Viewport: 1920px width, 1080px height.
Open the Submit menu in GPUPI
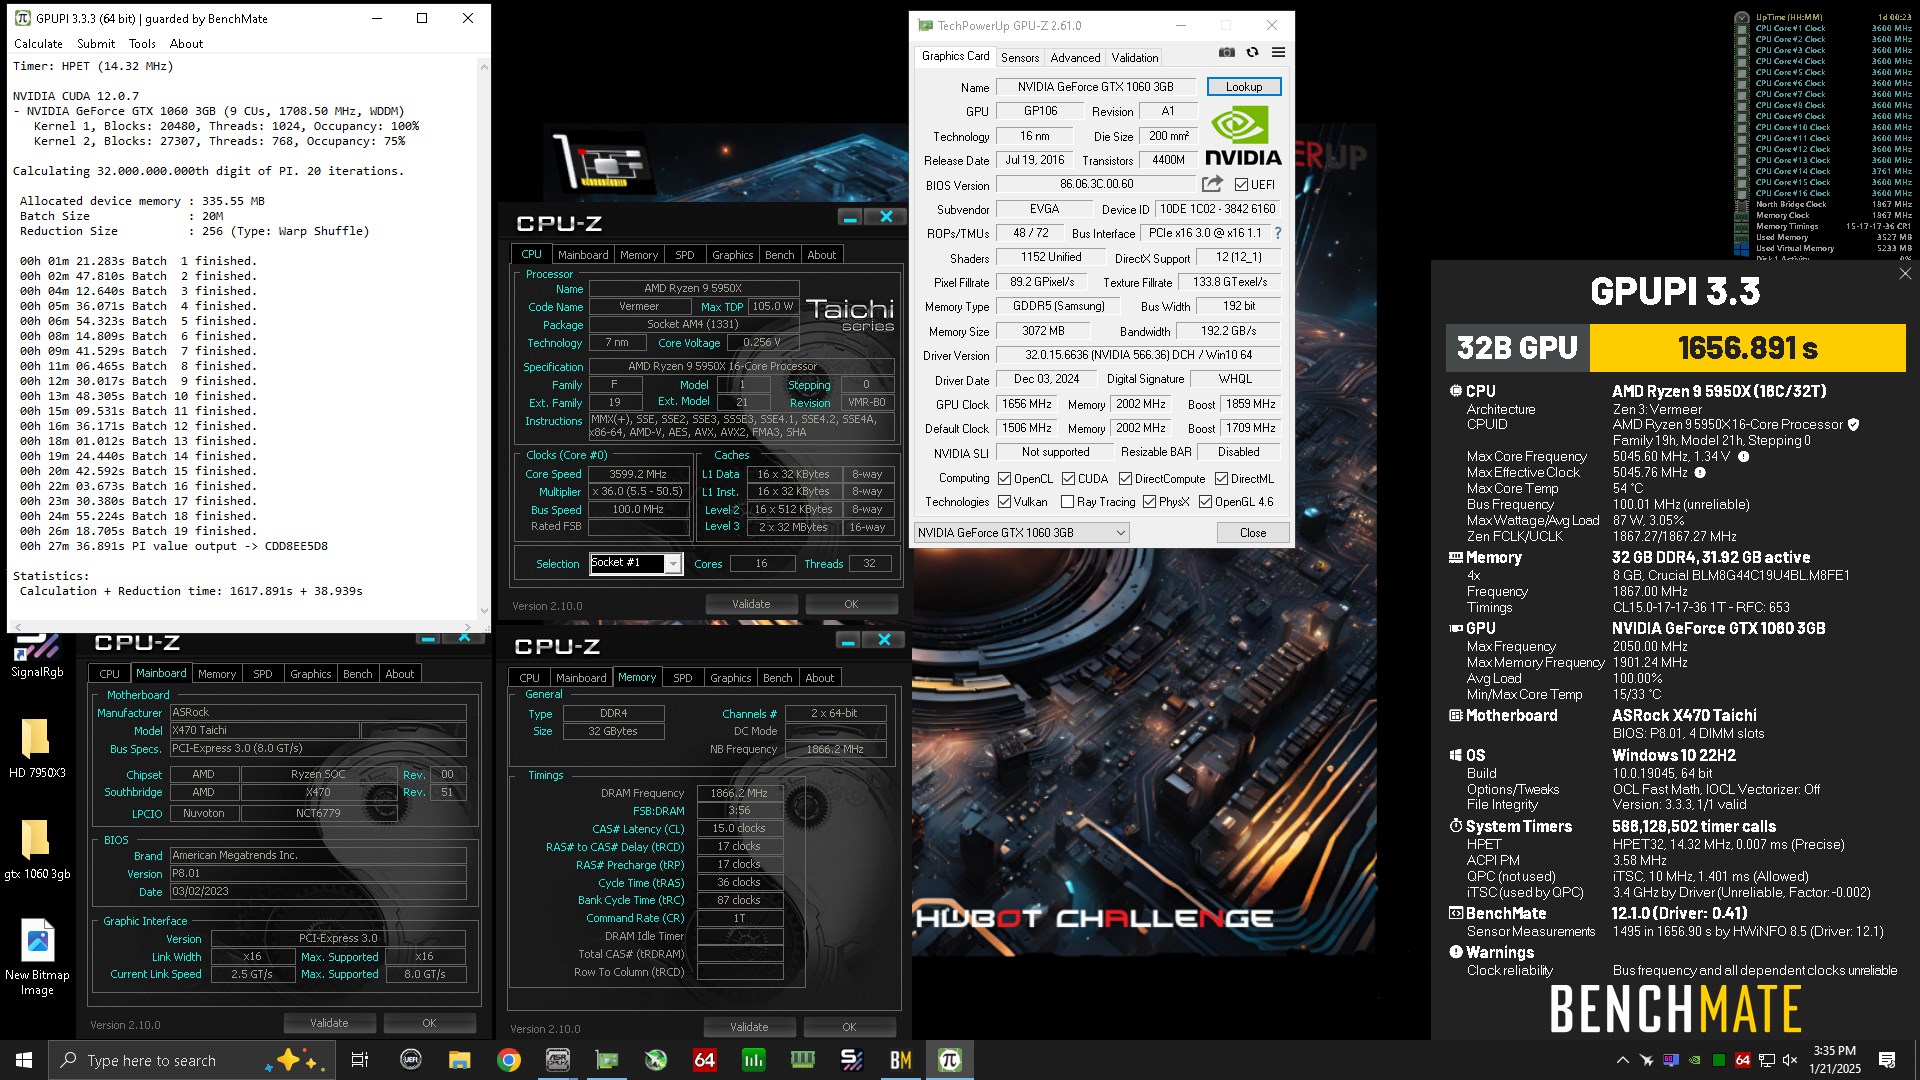[x=96, y=44]
